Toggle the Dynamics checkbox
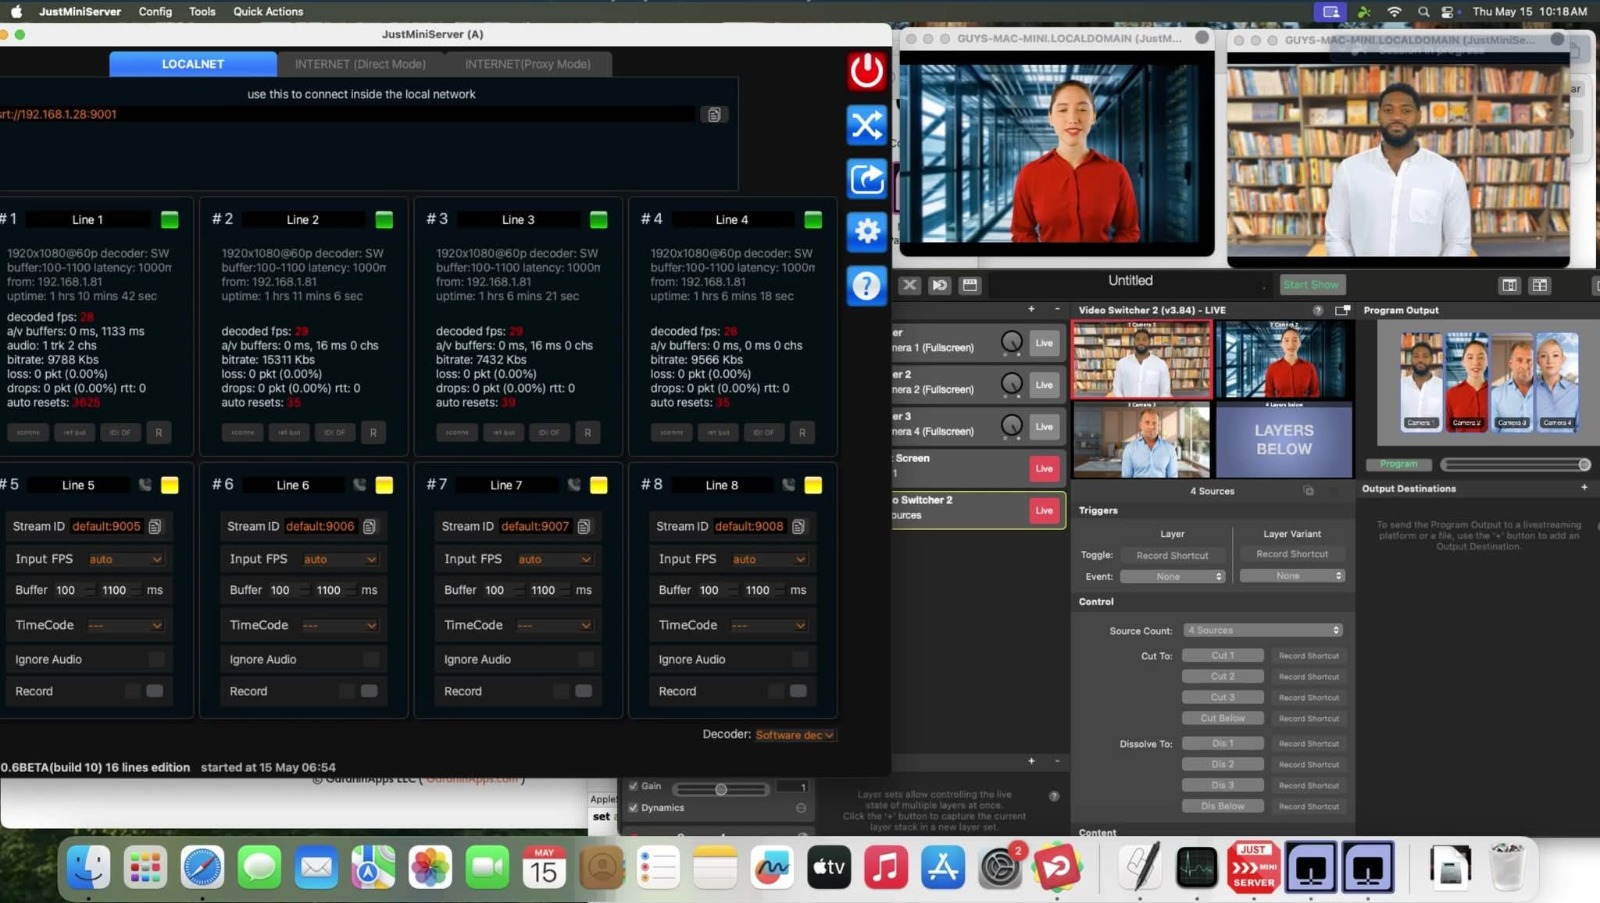The height and width of the screenshot is (903, 1600). point(633,808)
